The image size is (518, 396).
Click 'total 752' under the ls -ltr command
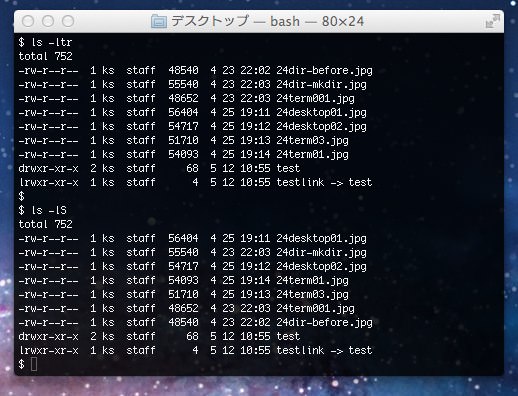(x=45, y=56)
